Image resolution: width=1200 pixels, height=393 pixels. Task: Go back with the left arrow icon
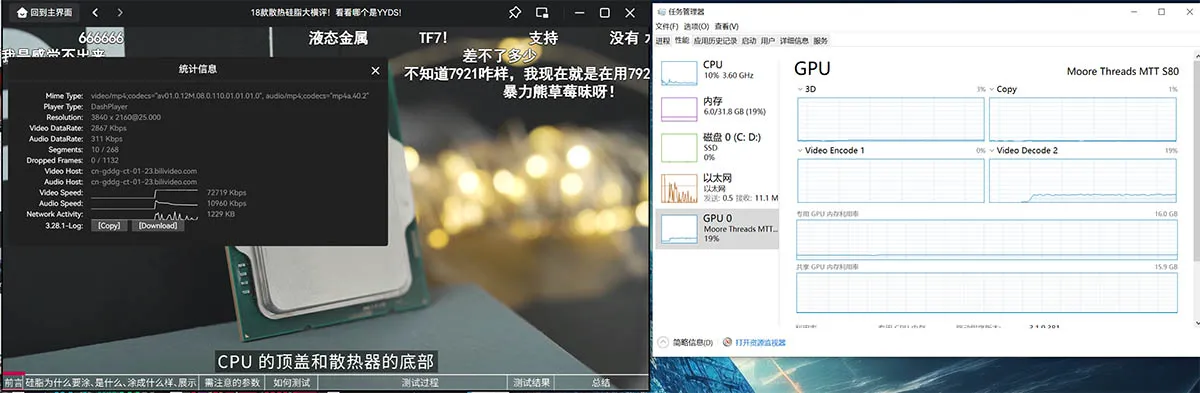(95, 12)
